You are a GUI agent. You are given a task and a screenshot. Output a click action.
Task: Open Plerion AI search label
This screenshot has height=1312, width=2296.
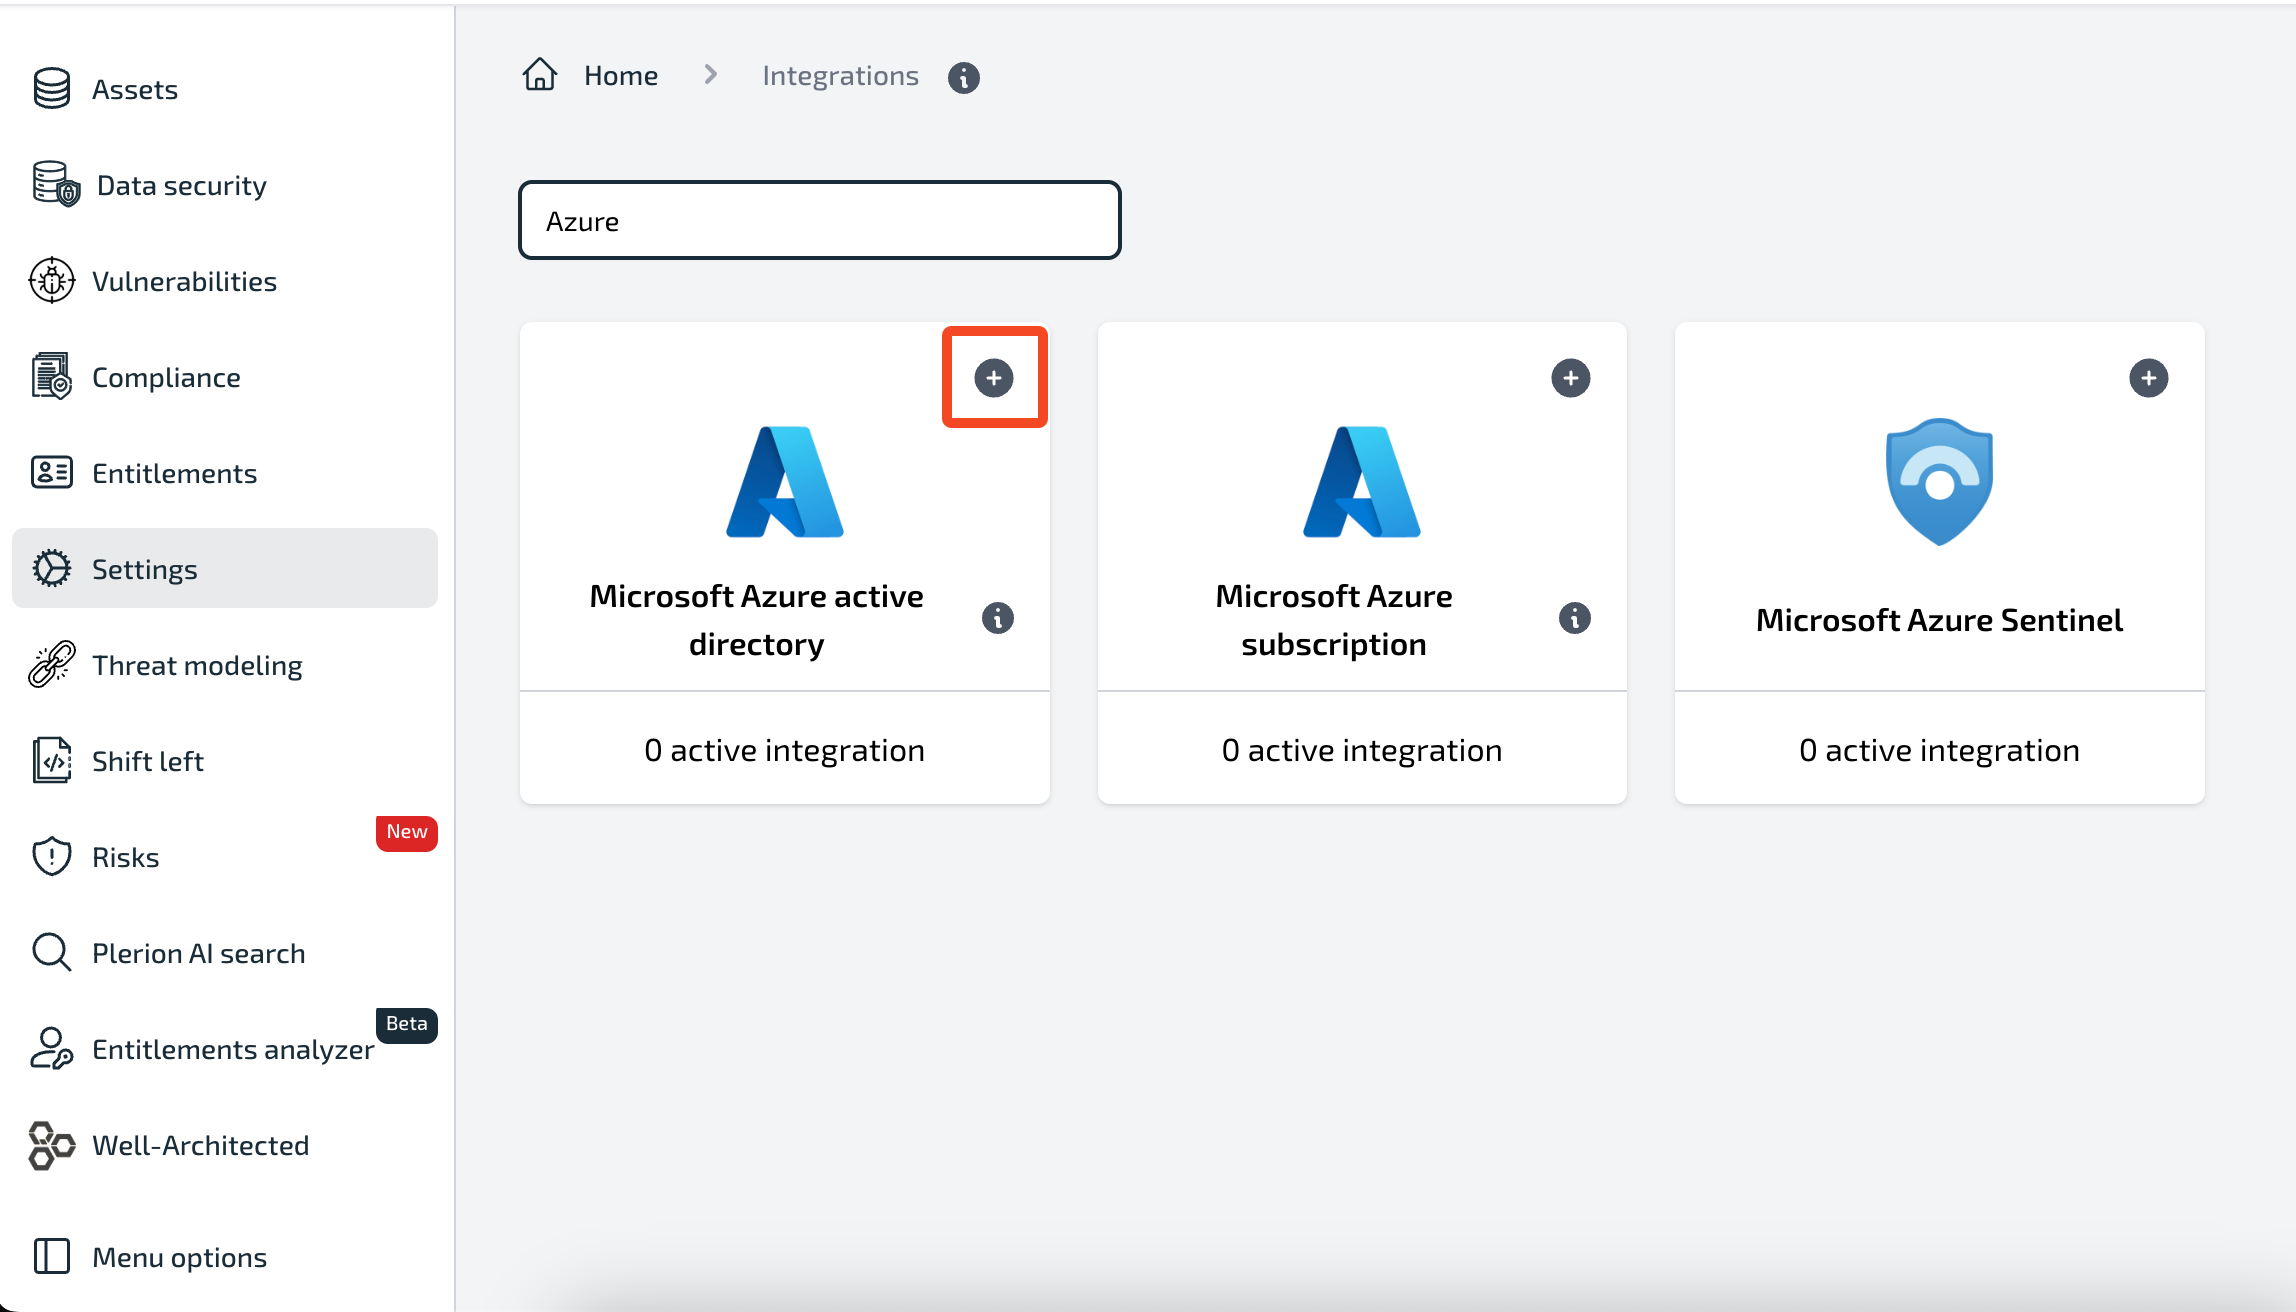pyautogui.click(x=199, y=953)
